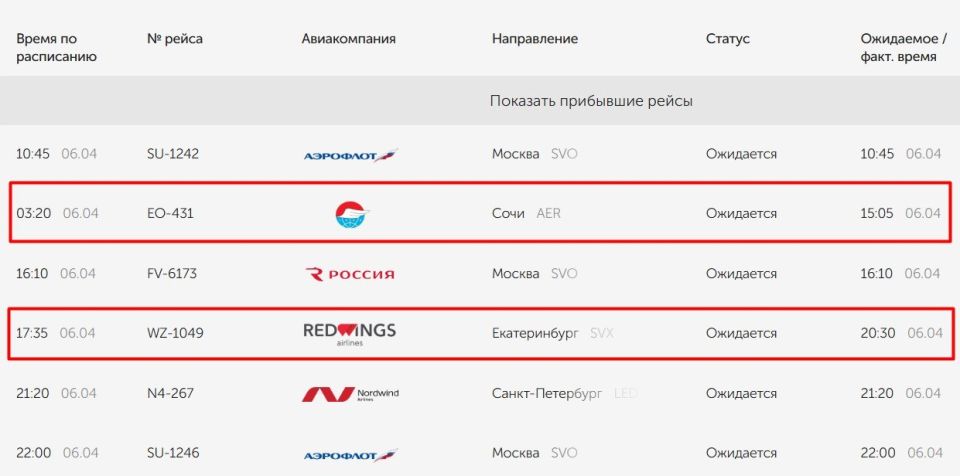Viewport: 960px width, 476px height.
Task: Click the Сочи AER destination
Action: (526, 213)
